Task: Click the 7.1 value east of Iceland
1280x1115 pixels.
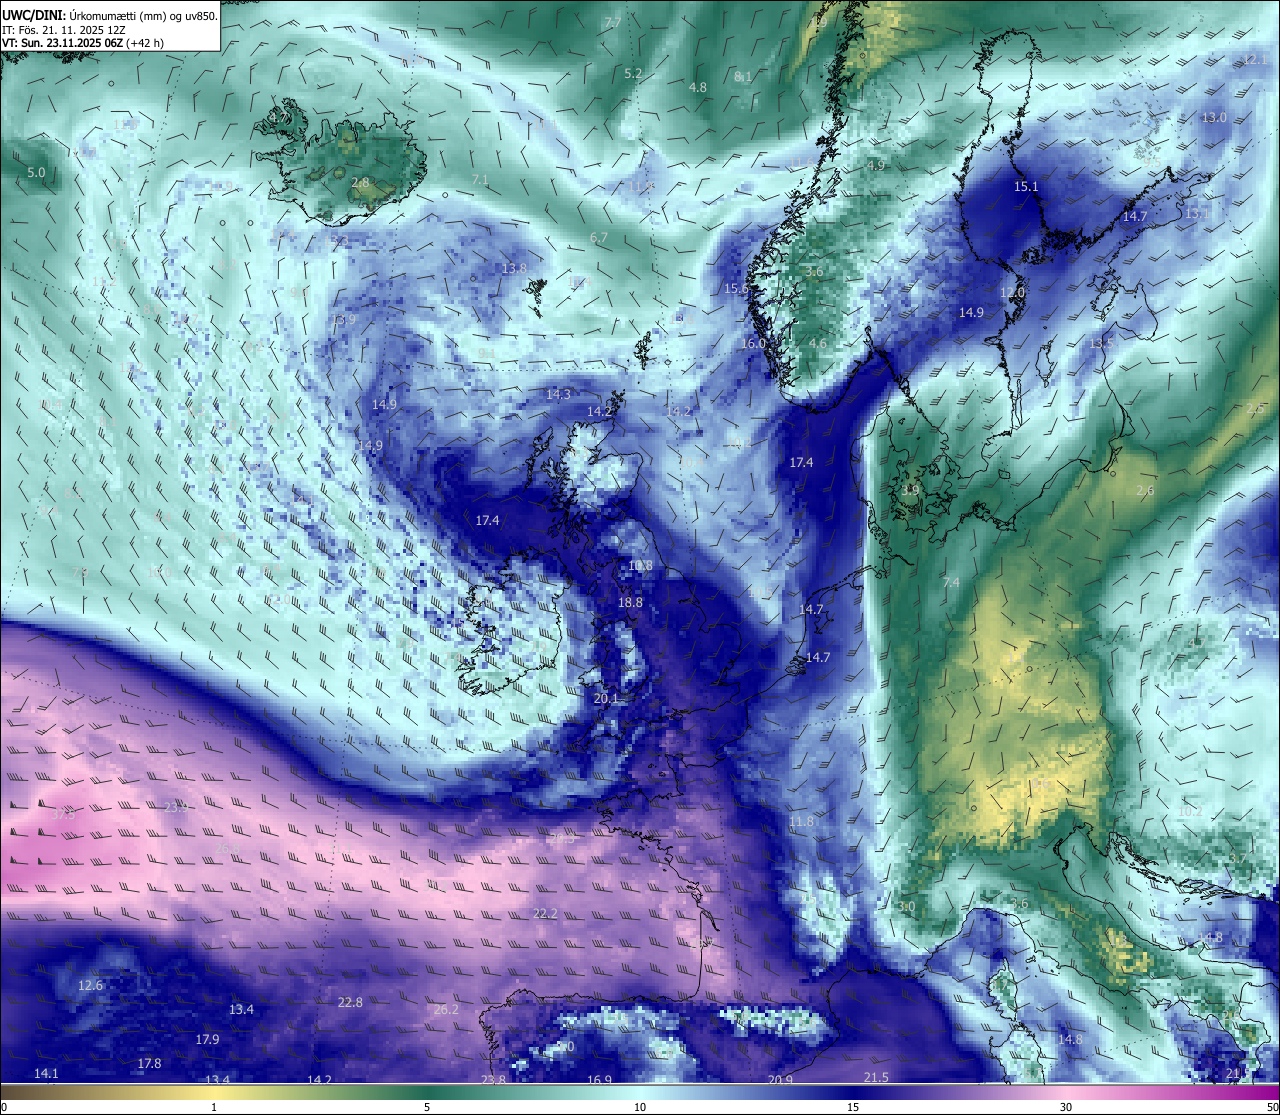Action: click(480, 181)
